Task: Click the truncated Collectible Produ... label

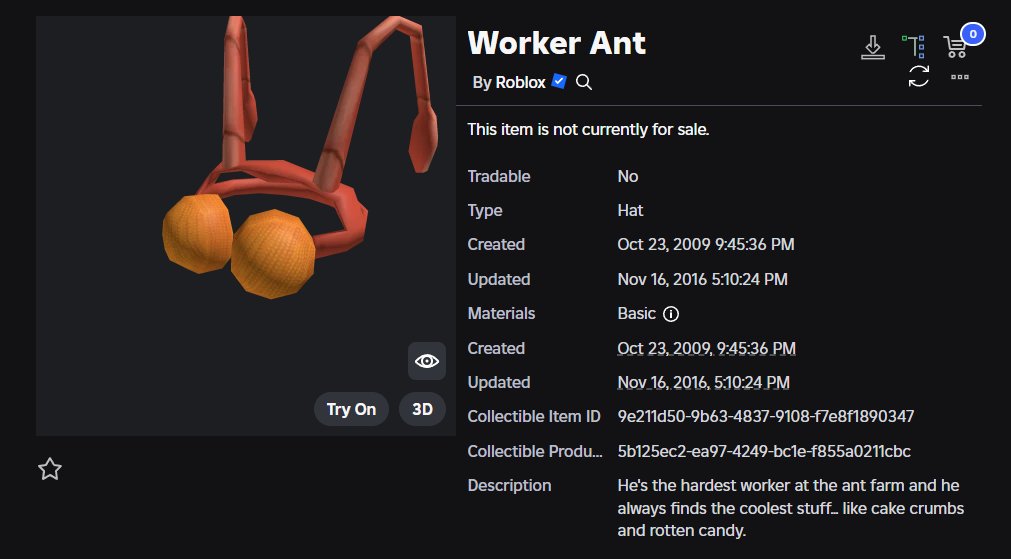Action: click(535, 451)
